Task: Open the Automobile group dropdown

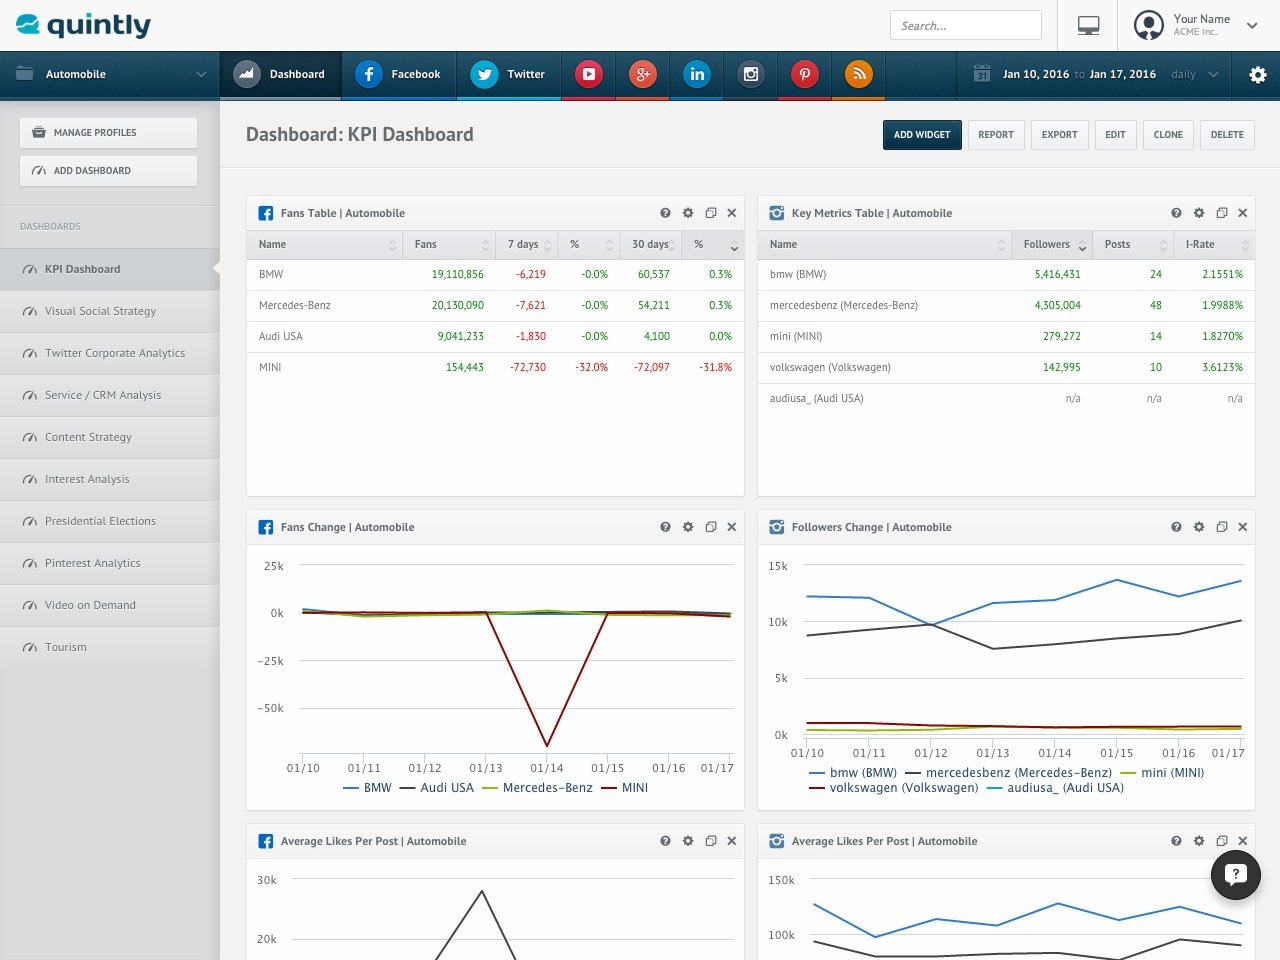Action: (110, 75)
